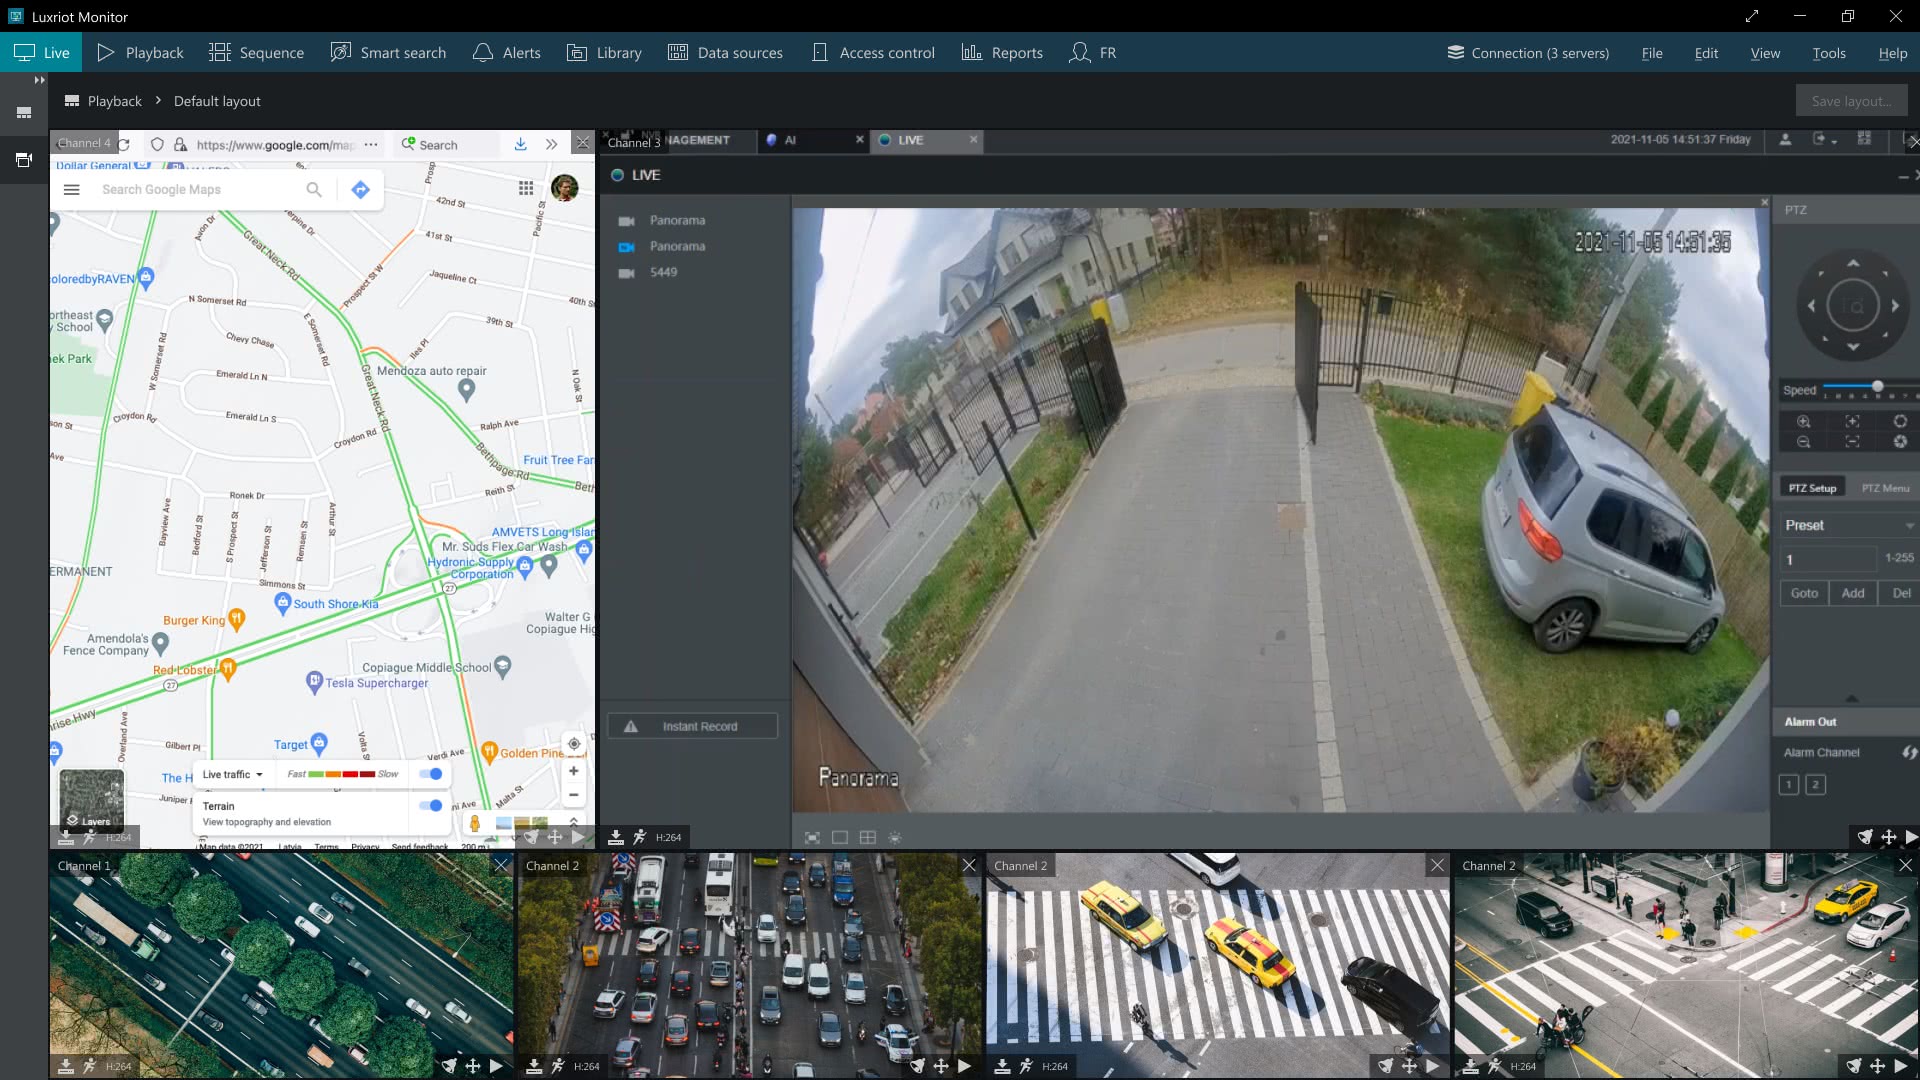The image size is (1920, 1080).
Task: Click PTZ left arrow
Action: [x=1811, y=306]
